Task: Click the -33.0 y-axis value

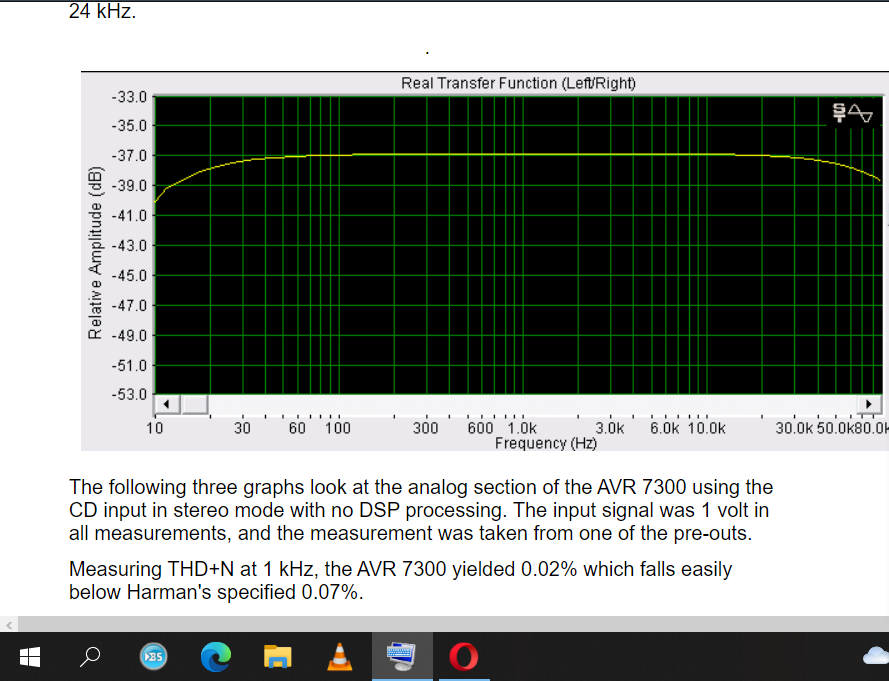Action: coord(129,97)
